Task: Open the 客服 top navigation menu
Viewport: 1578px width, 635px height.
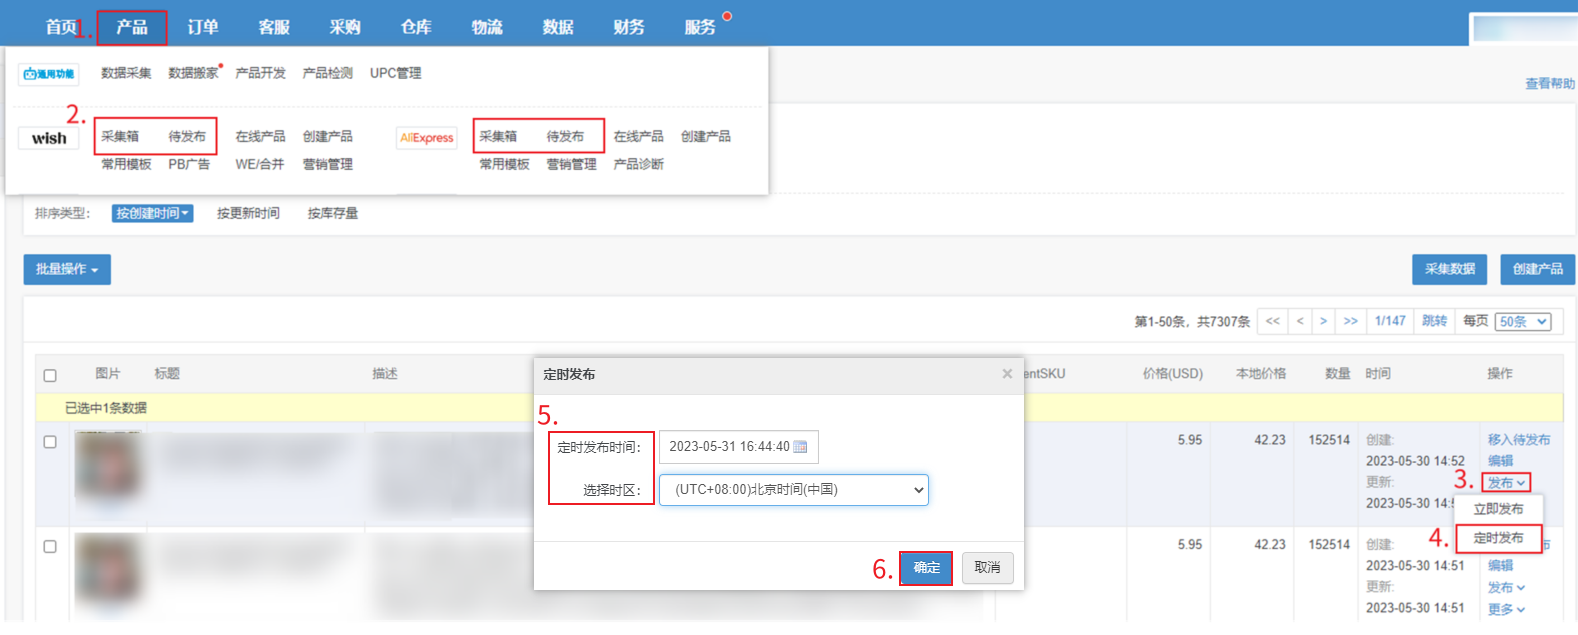Action: point(274,27)
